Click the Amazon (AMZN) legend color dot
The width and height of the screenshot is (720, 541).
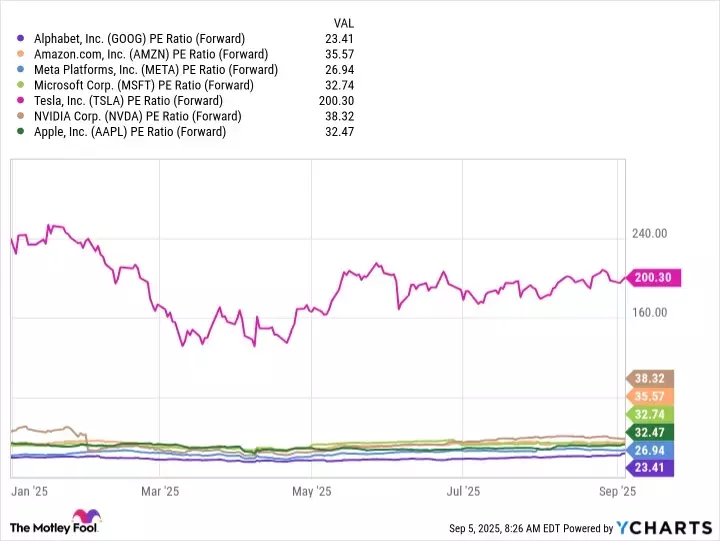click(x=21, y=55)
